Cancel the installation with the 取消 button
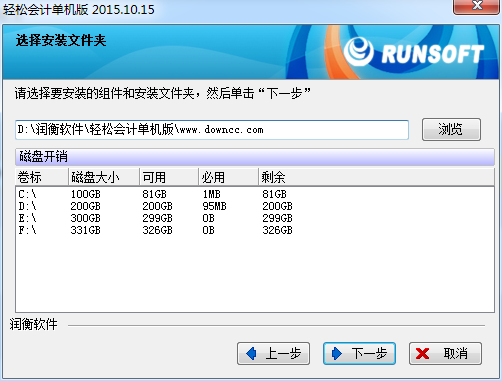 coord(445,353)
